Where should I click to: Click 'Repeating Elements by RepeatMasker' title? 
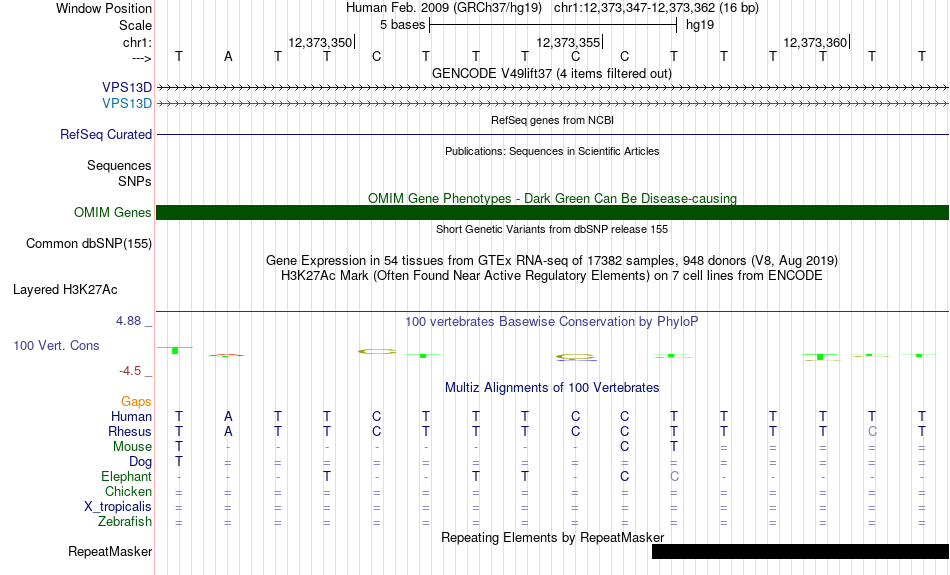(x=552, y=537)
